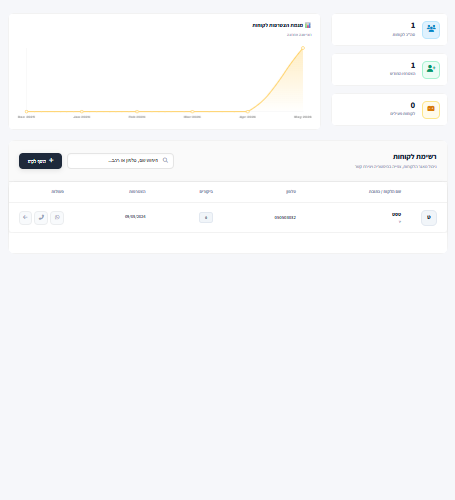Focus the customer search input field
The width and height of the screenshot is (455, 500).
pos(120,161)
